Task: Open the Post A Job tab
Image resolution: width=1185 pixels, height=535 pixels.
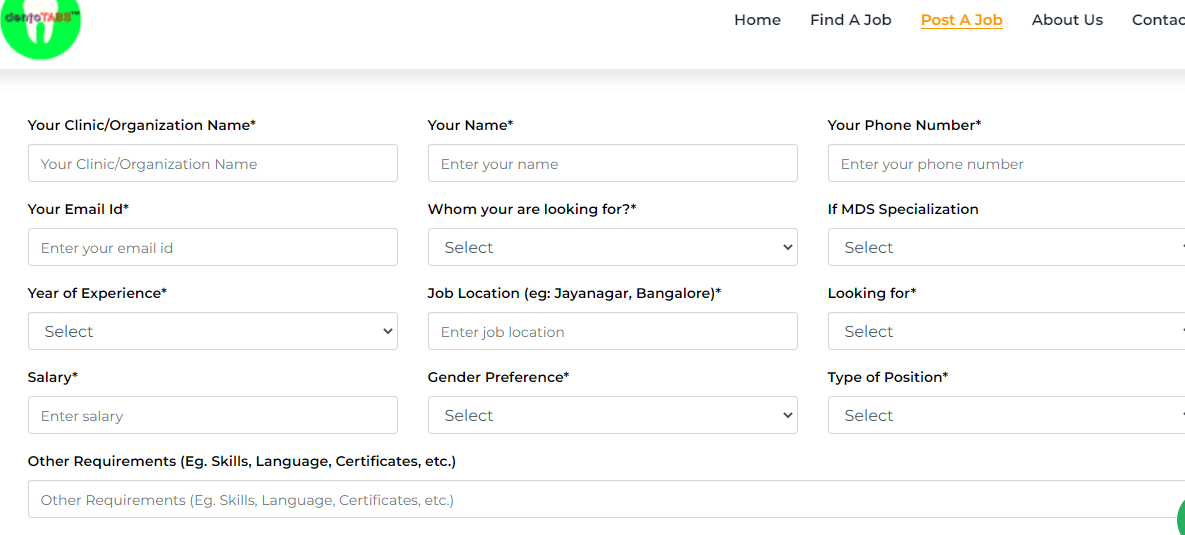Action: click(x=961, y=20)
